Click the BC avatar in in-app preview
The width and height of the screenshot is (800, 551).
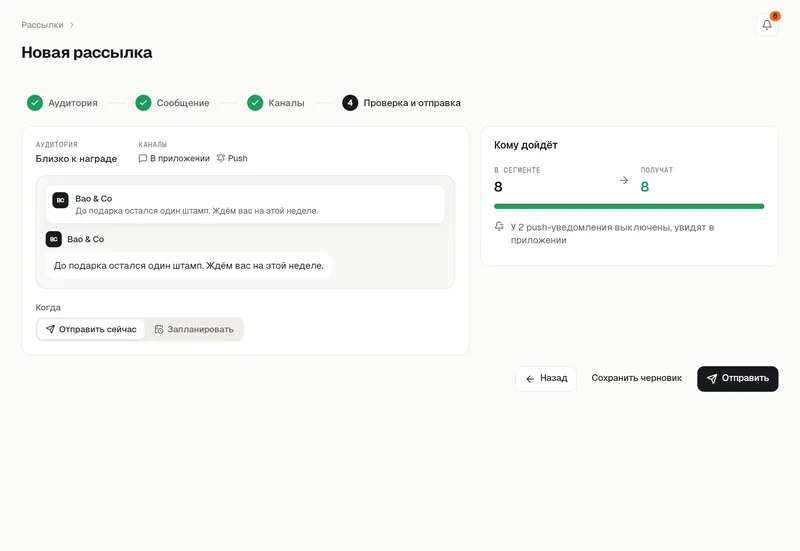[54, 239]
